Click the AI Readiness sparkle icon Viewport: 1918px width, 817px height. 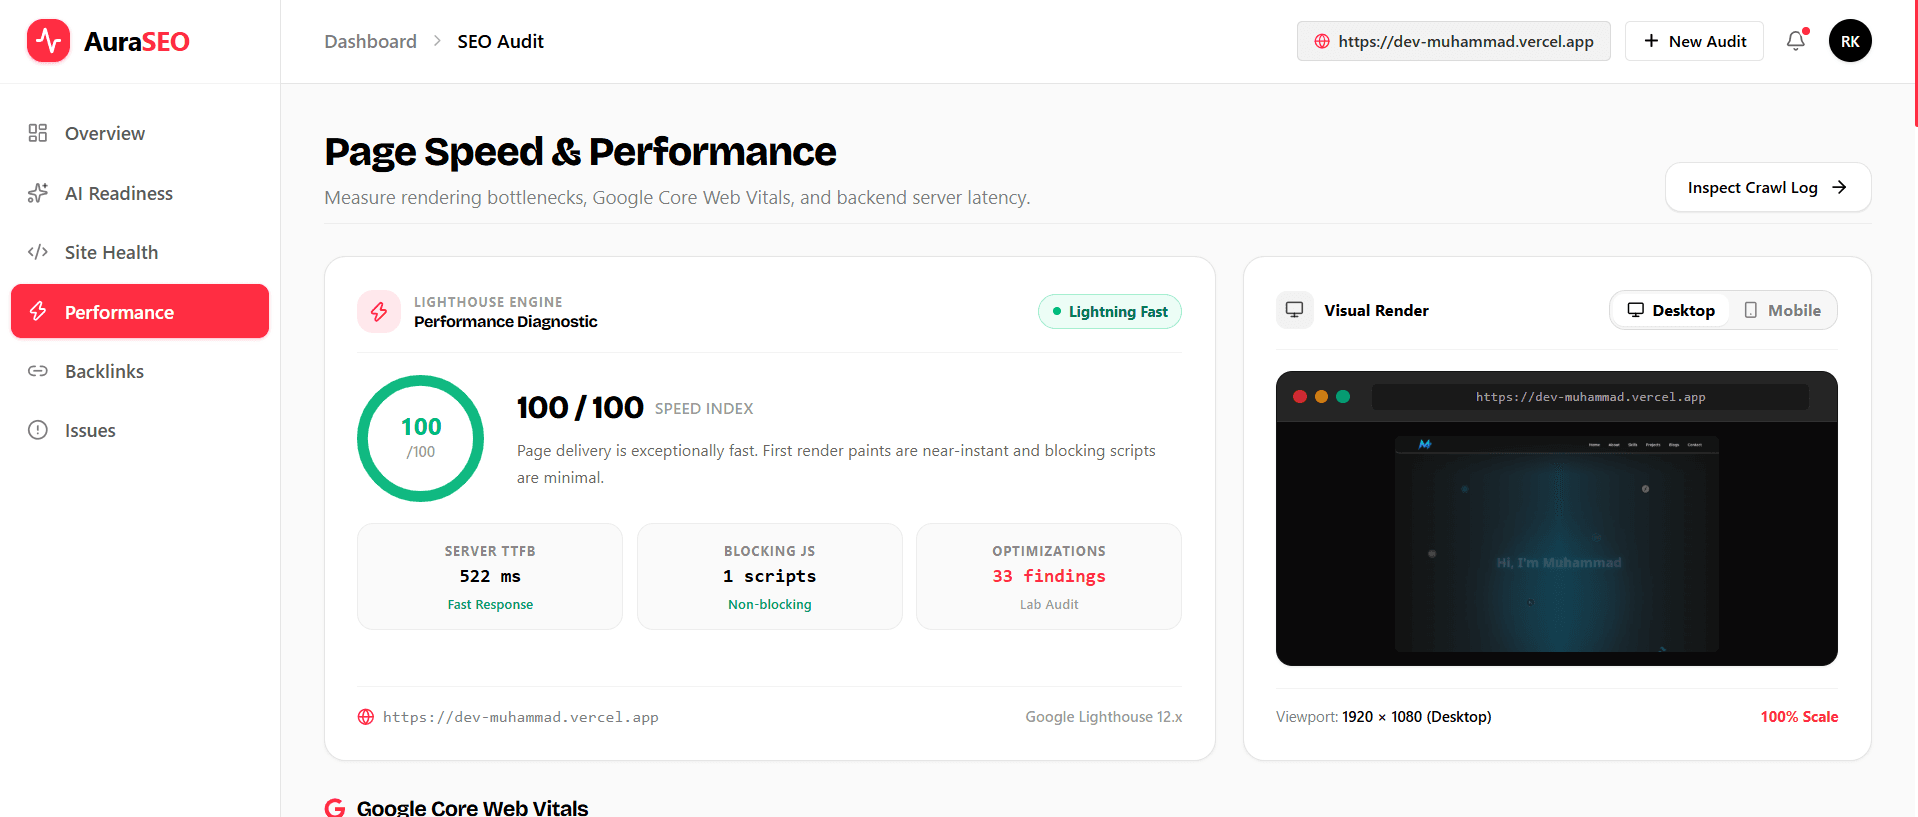click(x=38, y=193)
